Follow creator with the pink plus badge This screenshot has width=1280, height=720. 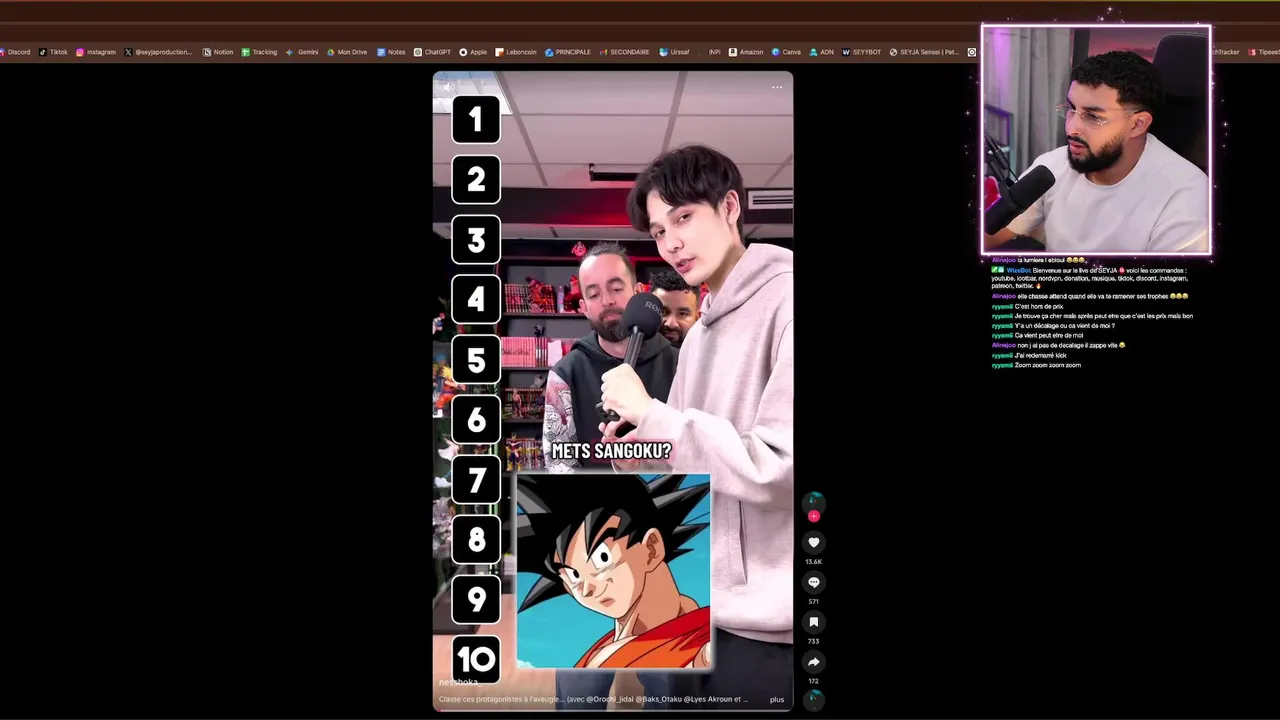click(x=813, y=516)
